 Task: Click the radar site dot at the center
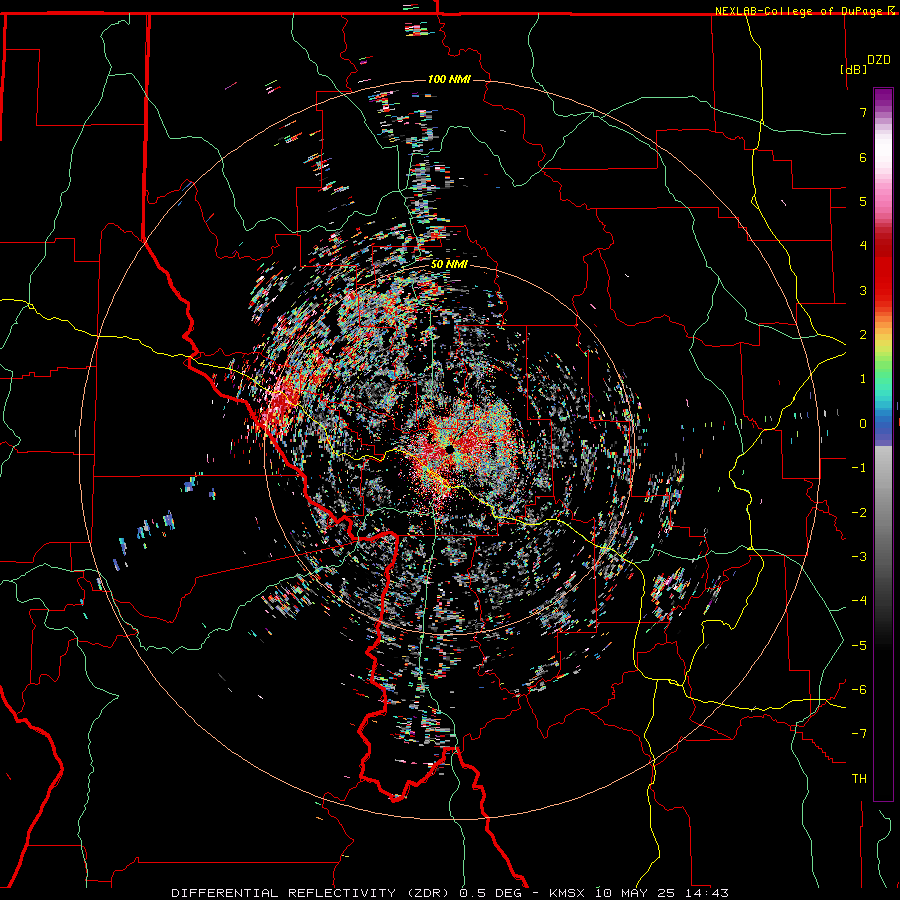pos(449,448)
